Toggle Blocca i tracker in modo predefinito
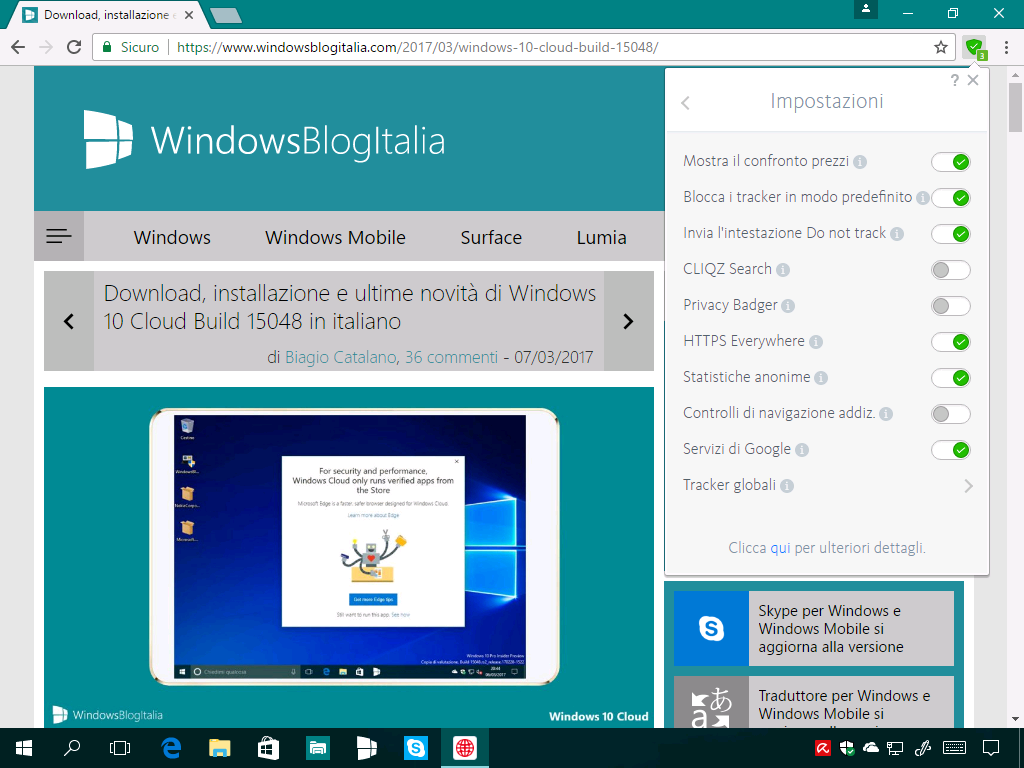The width and height of the screenshot is (1024, 768). [x=951, y=198]
